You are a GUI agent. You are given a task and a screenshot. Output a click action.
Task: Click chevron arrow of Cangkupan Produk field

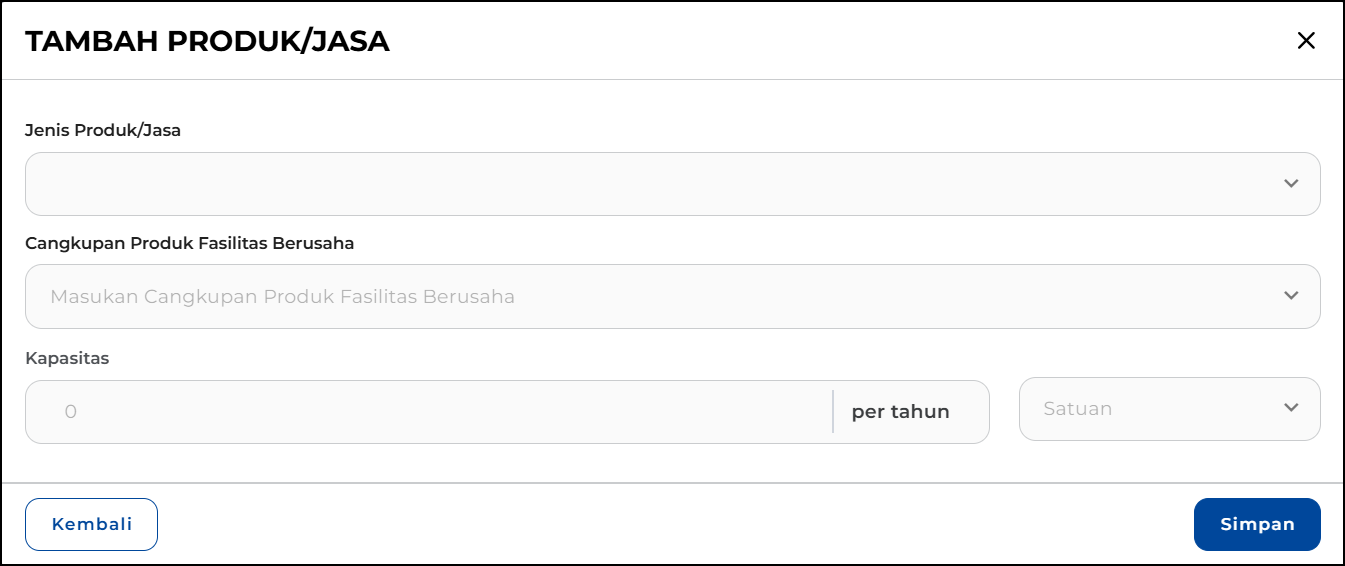click(1291, 296)
